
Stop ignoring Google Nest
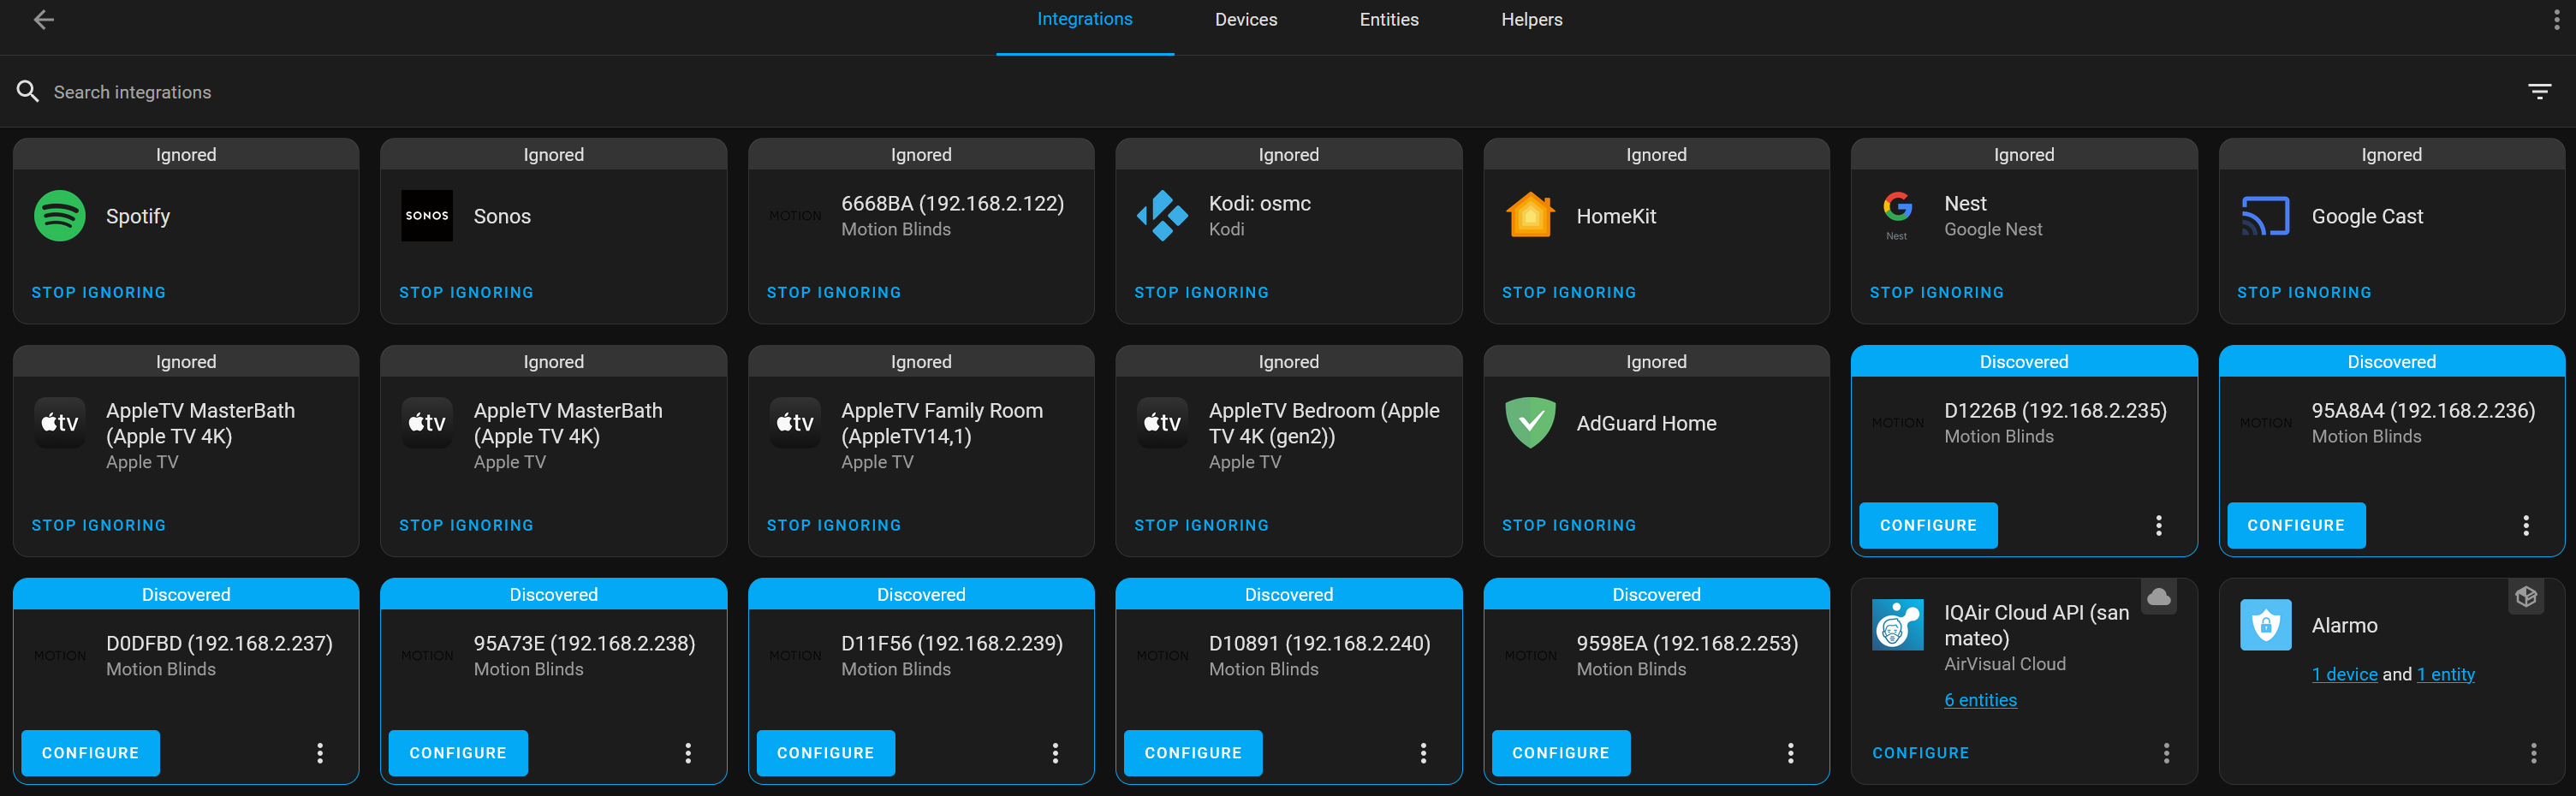point(1937,293)
